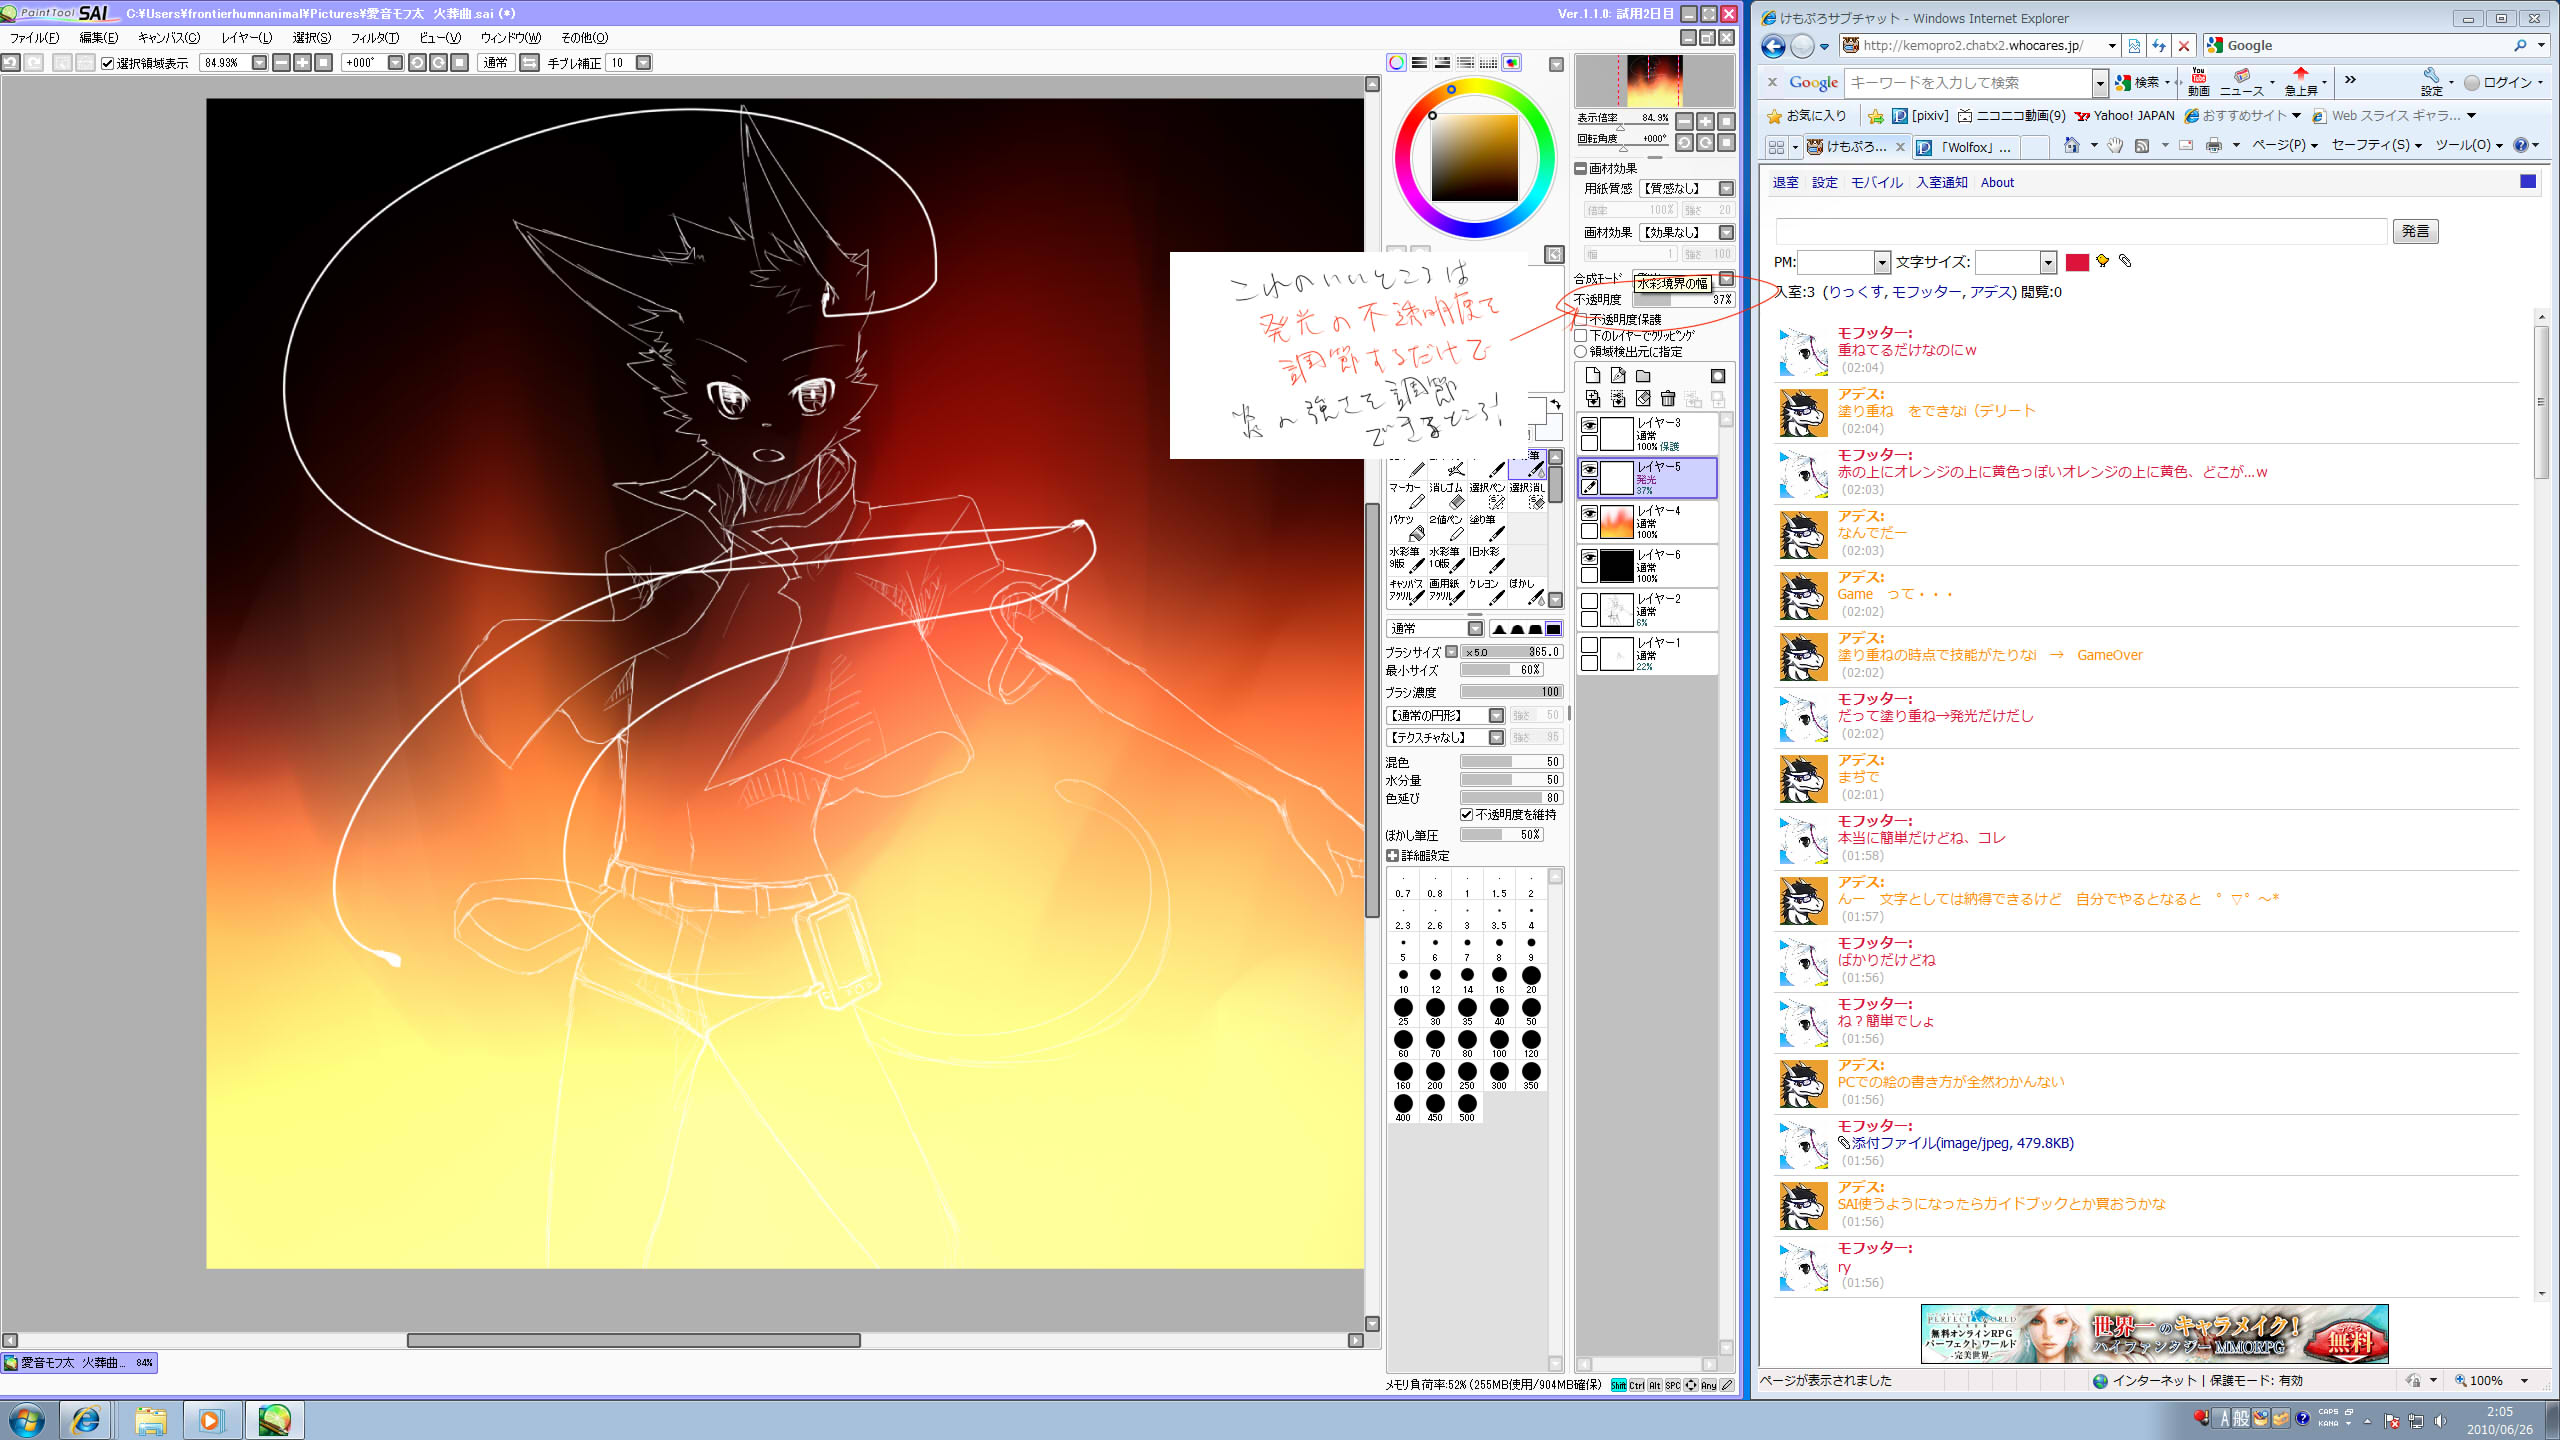Click the merge-down layer icon
Image resolution: width=2560 pixels, height=1440 pixels.
coord(1618,399)
